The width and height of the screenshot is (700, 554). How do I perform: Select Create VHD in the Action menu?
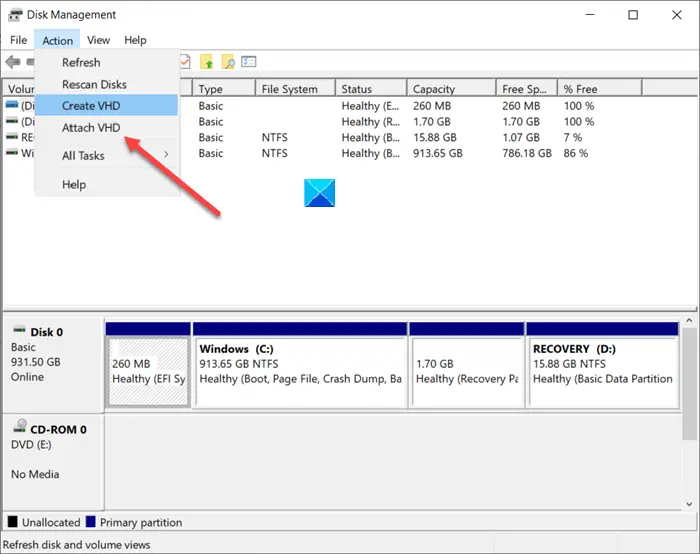[x=106, y=106]
